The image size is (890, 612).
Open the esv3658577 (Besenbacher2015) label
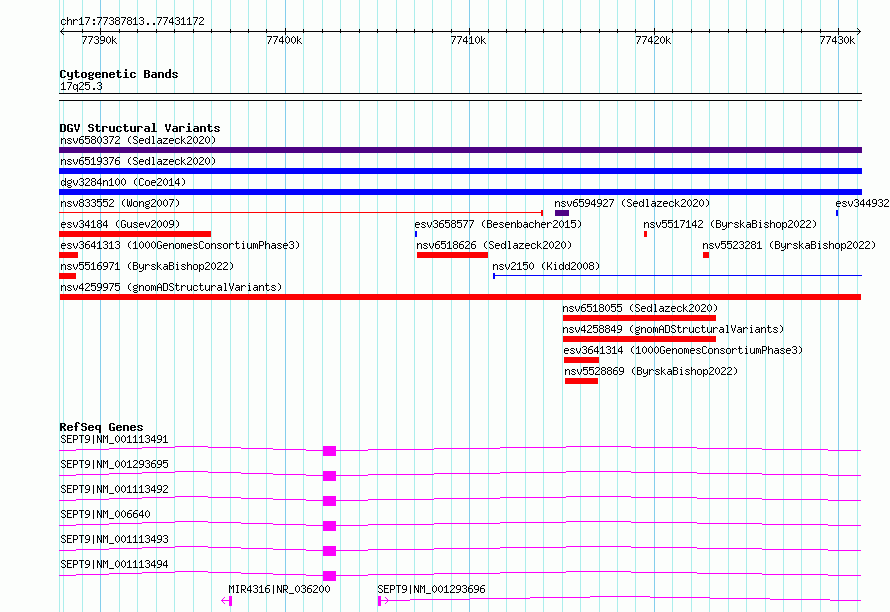tap(498, 224)
